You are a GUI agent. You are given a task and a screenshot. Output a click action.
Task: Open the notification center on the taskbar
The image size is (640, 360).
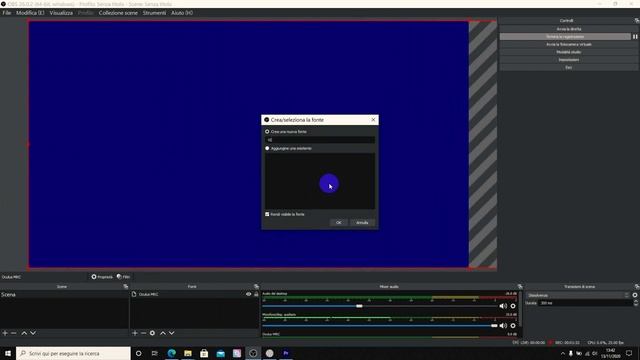tap(629, 353)
